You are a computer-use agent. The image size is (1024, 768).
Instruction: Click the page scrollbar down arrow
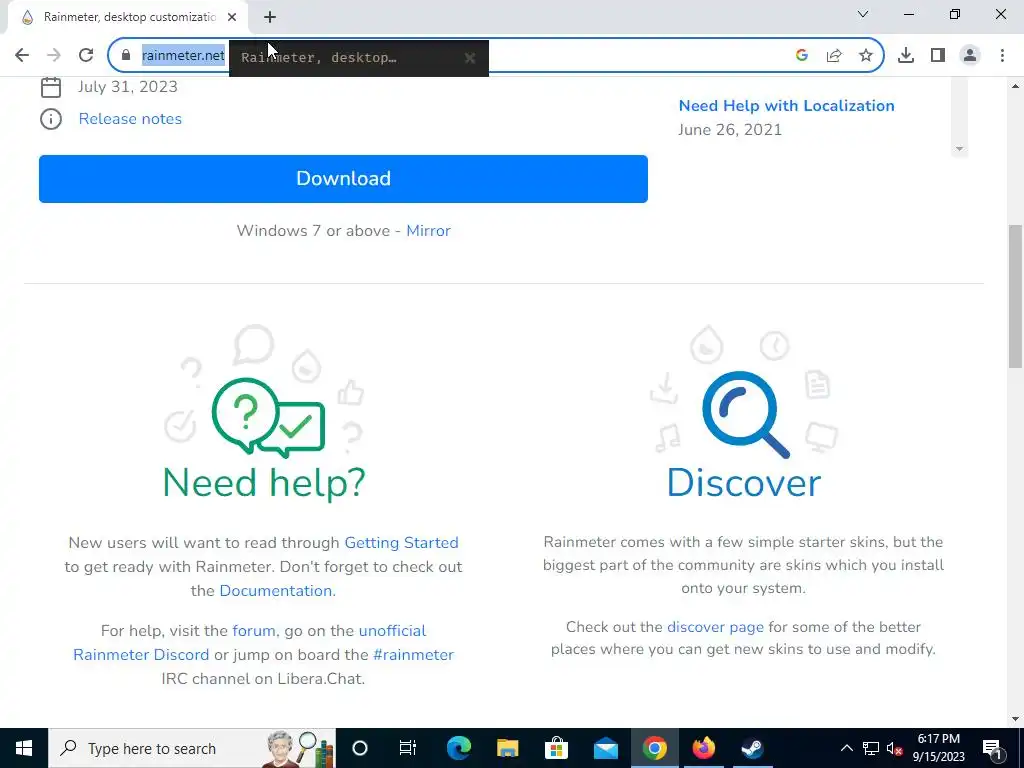tap(1016, 719)
